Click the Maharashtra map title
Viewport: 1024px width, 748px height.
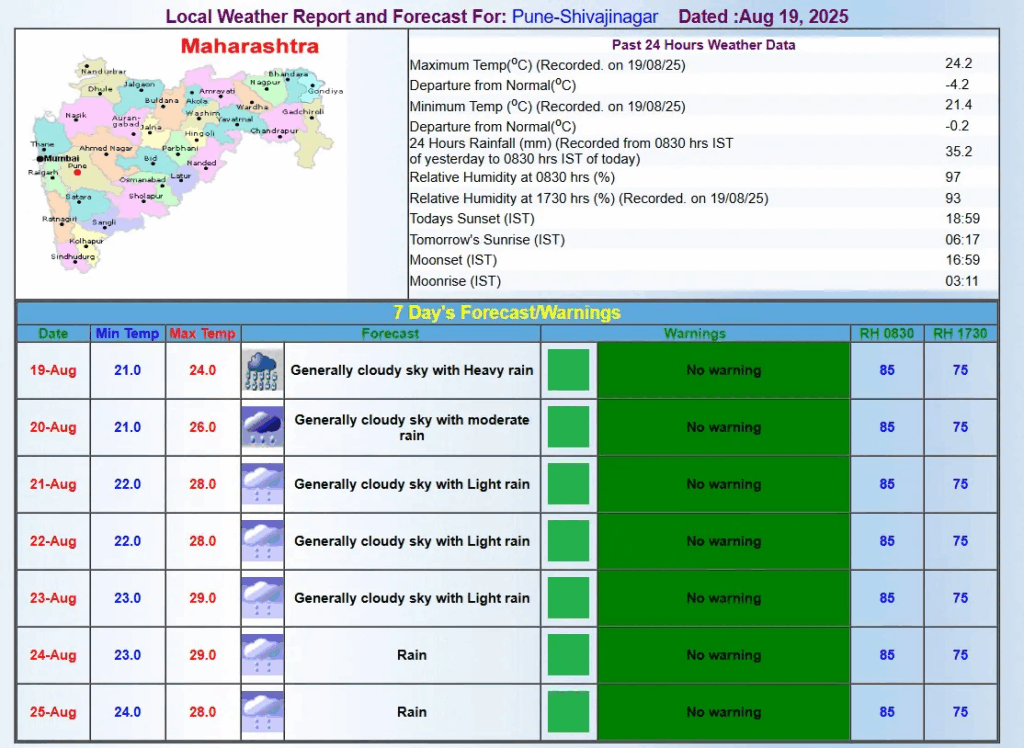(249, 47)
